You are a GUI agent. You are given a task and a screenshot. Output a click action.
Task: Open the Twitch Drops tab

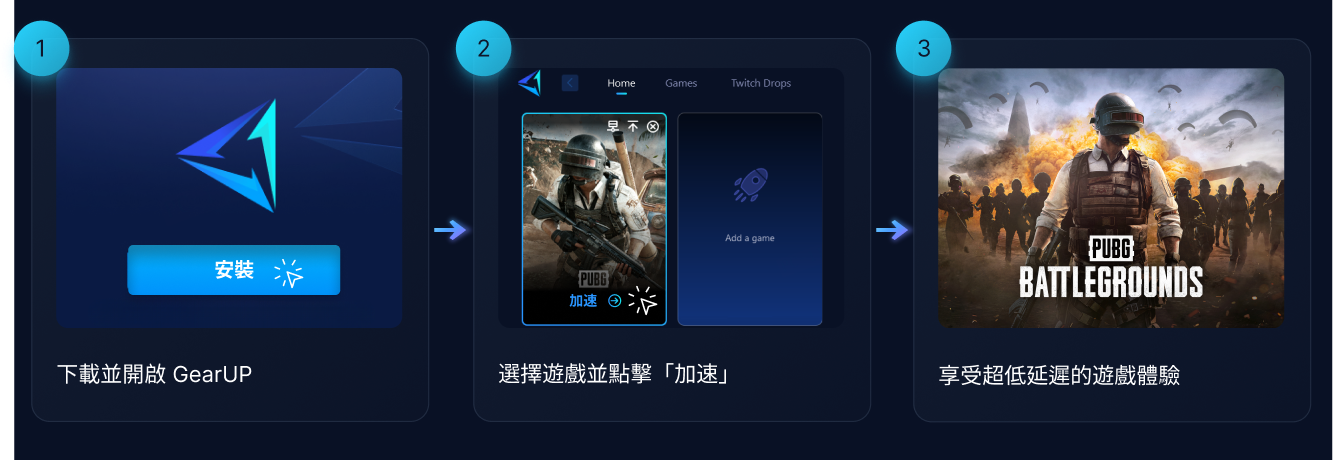coord(761,83)
